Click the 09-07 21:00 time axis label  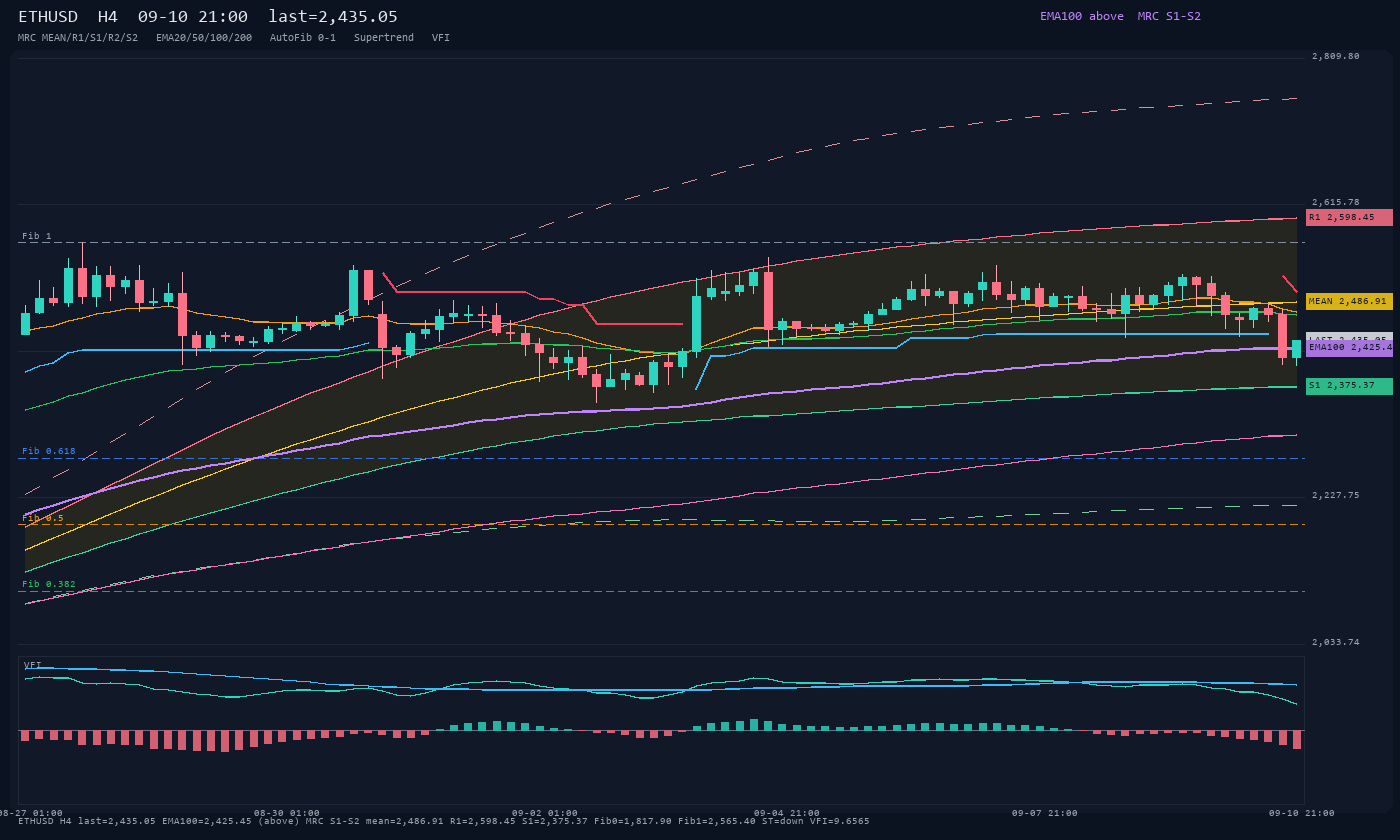[x=1045, y=813]
